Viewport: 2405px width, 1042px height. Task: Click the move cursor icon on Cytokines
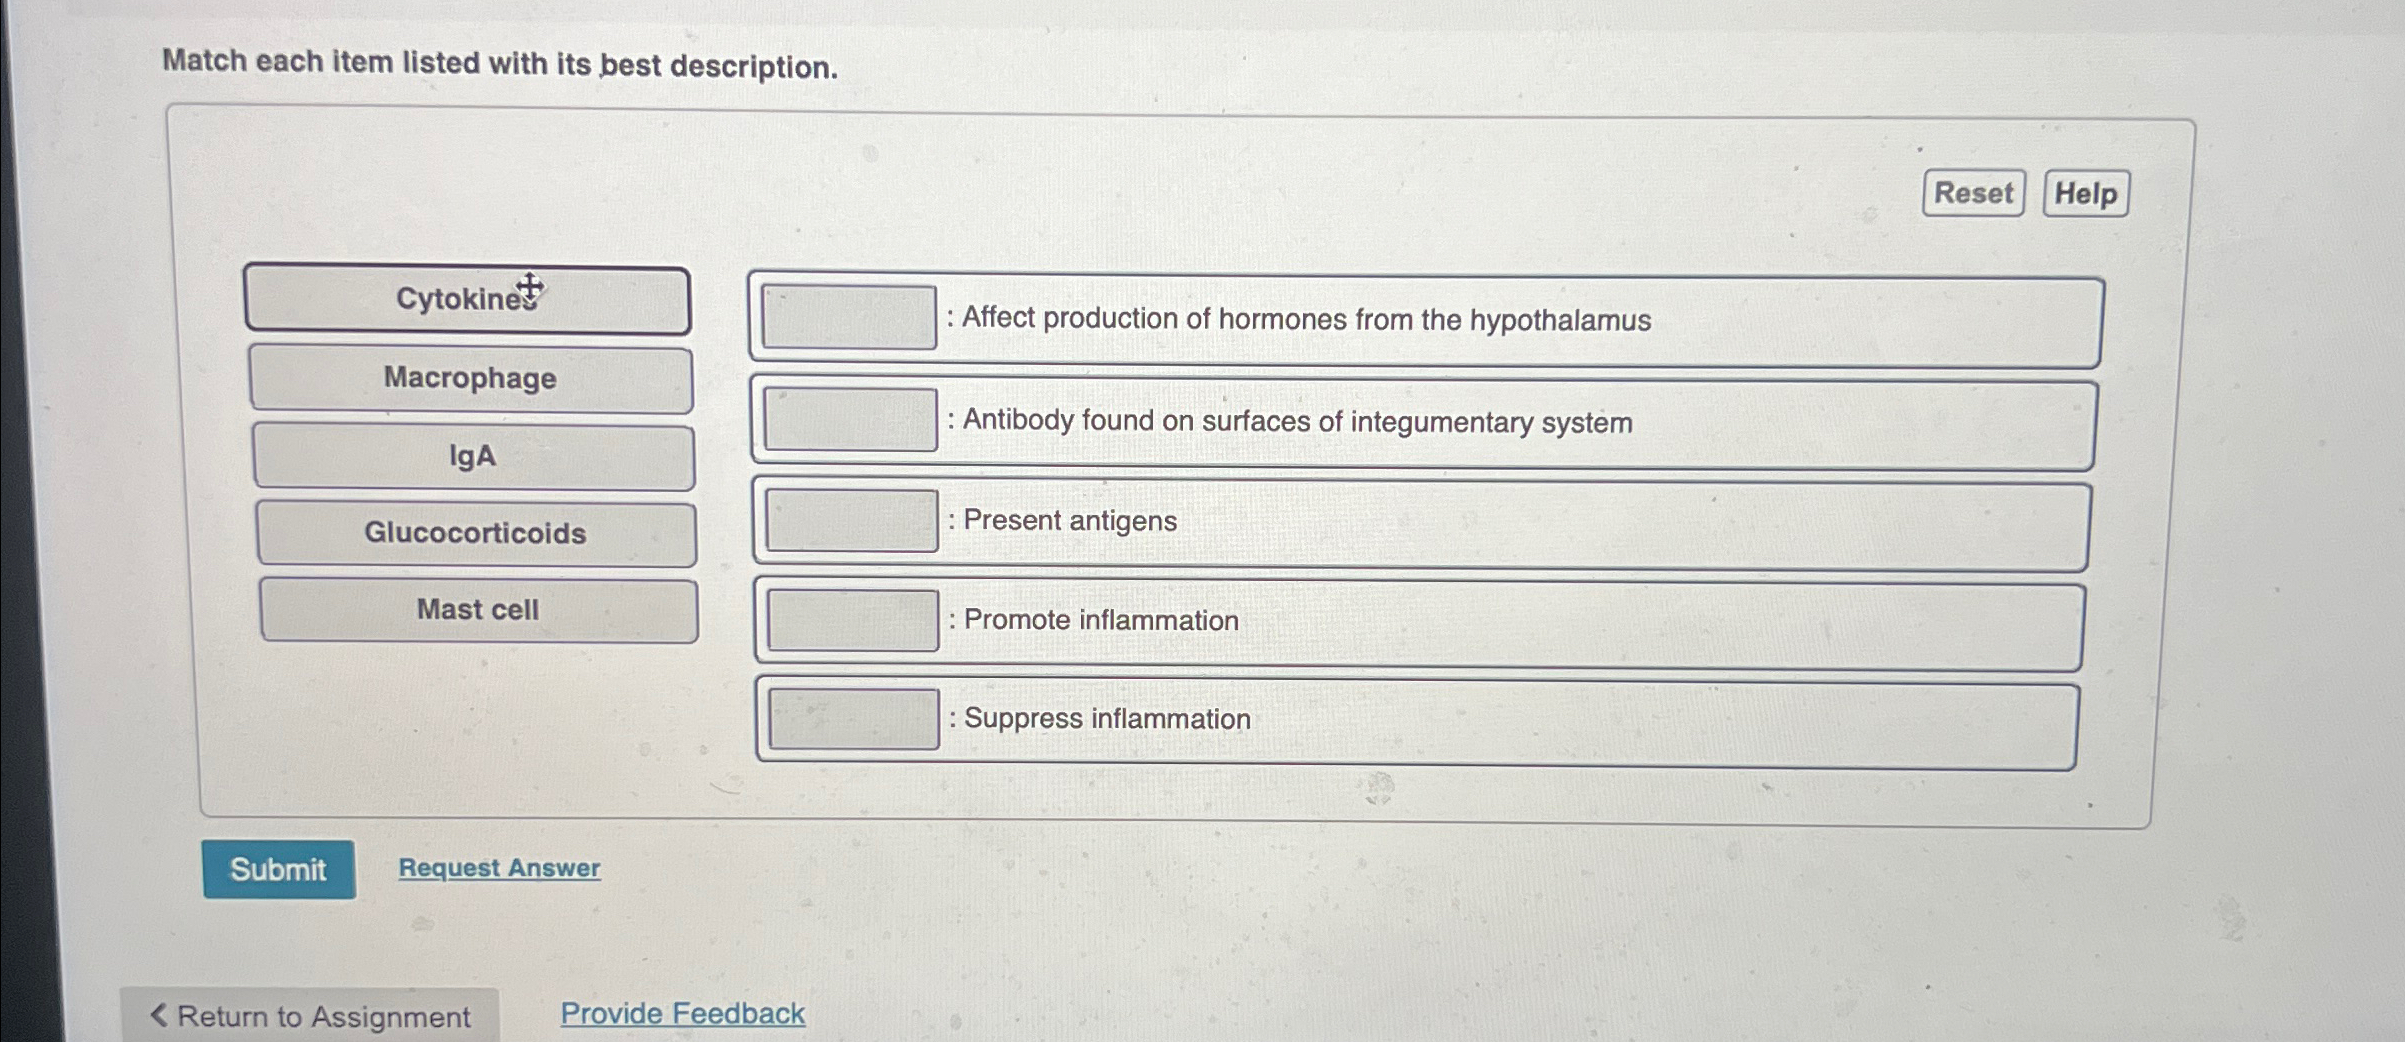click(x=529, y=286)
